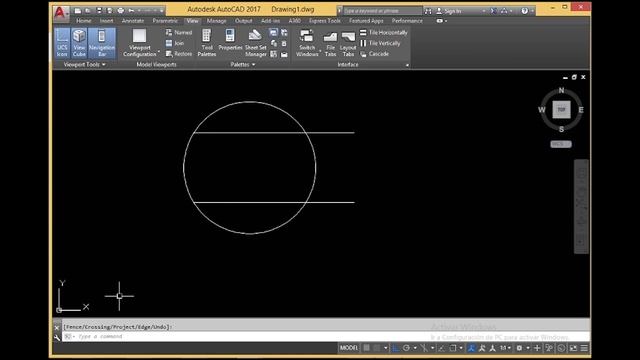This screenshot has height=360, width=640.
Task: Close the command line window with the X
Action: [57, 327]
